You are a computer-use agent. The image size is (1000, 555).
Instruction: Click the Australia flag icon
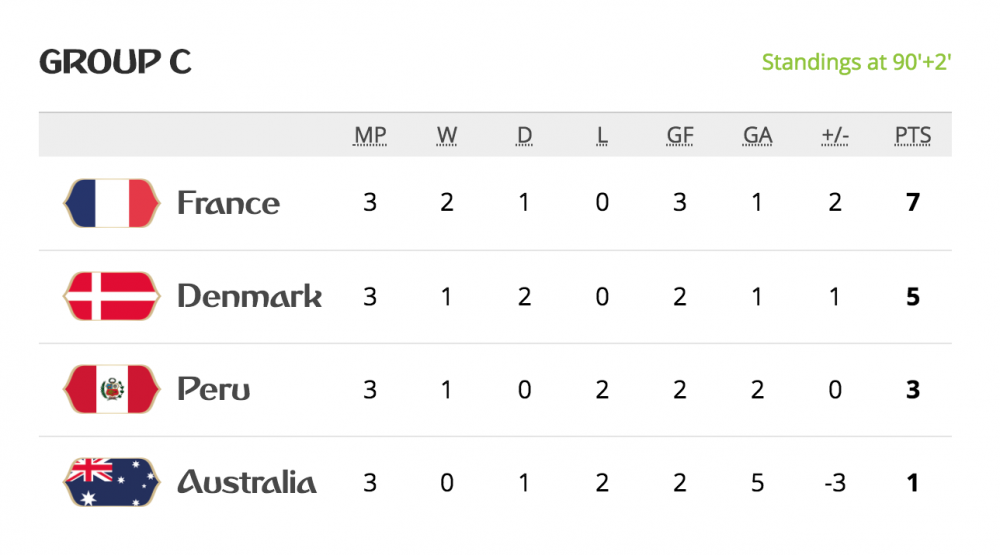tap(111, 482)
